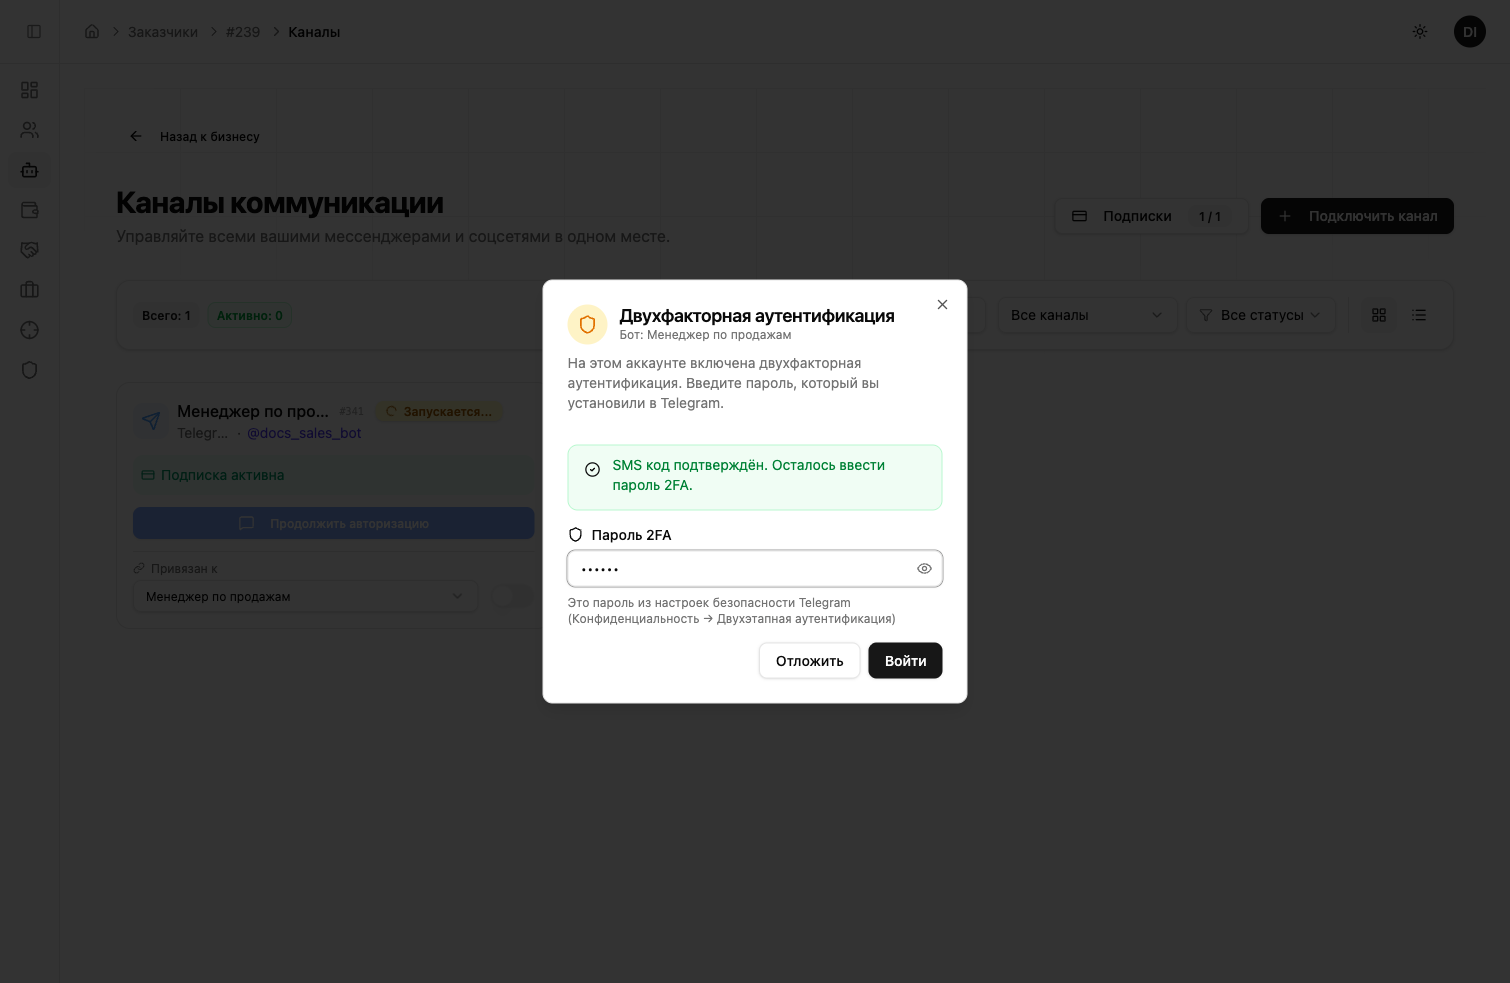Expand the 'Менеджер по продажам' binding dropdown
The height and width of the screenshot is (983, 1510).
point(305,596)
